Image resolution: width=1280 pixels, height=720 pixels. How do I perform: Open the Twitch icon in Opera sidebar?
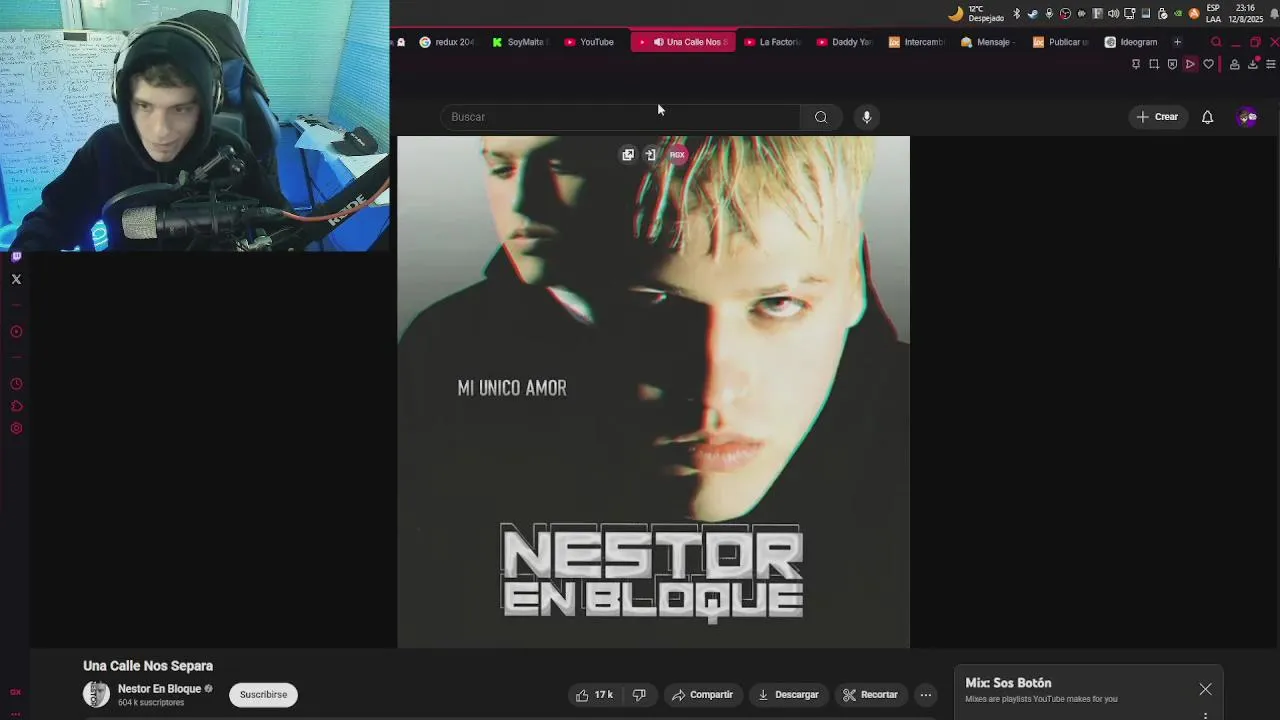(16, 257)
